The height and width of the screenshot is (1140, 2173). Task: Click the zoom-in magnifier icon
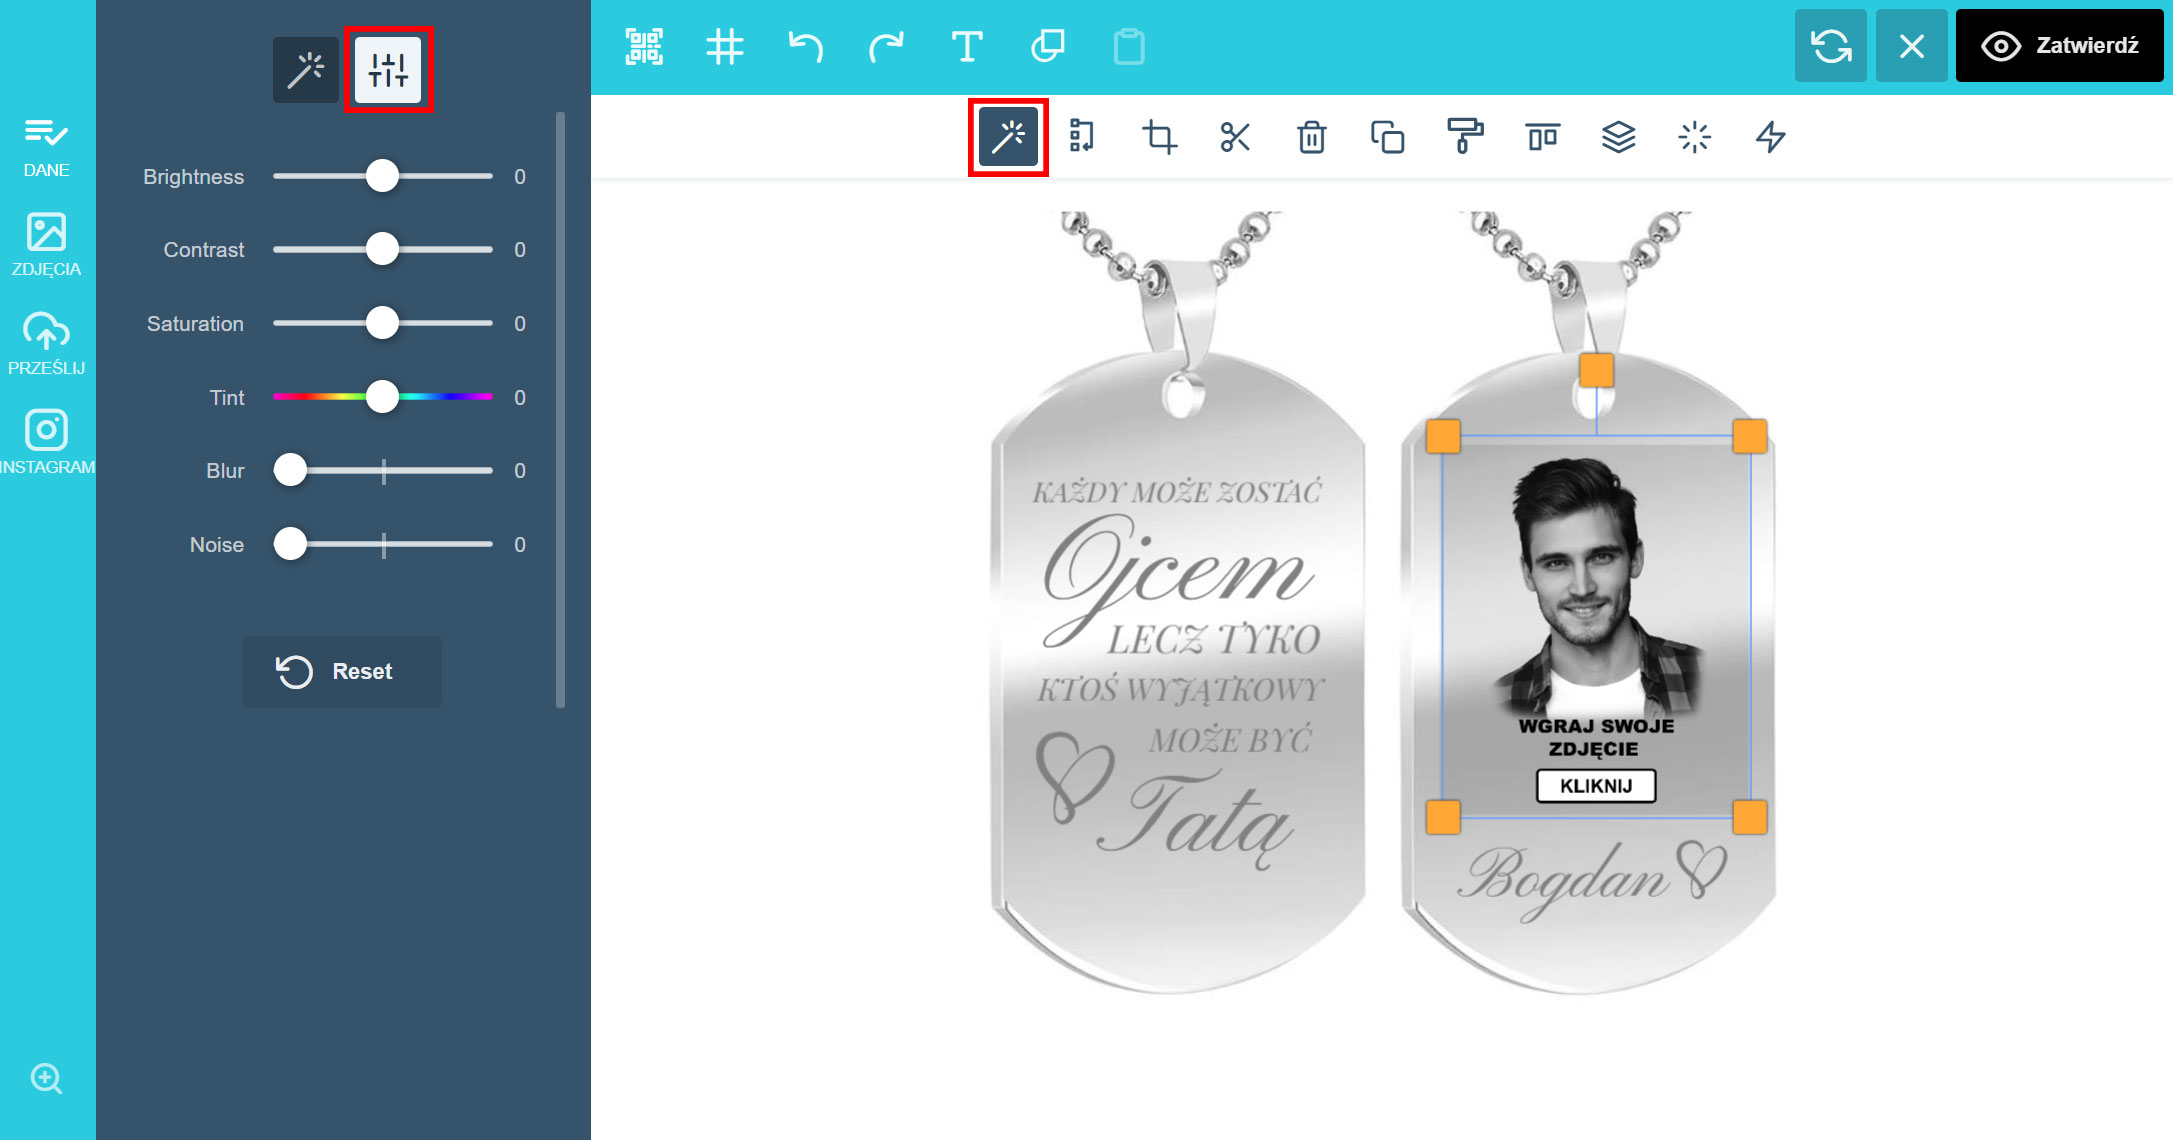click(x=46, y=1078)
